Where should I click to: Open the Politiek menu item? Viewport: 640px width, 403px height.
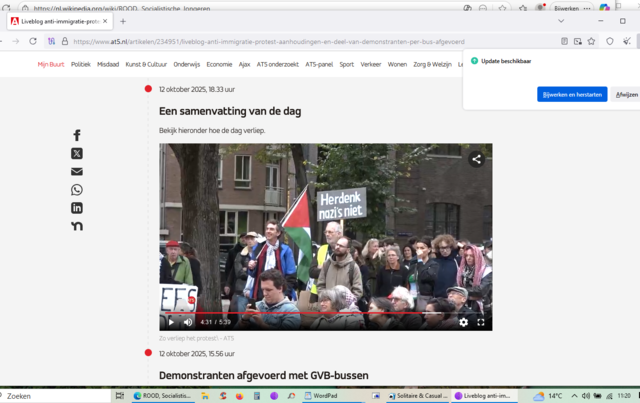pyautogui.click(x=81, y=64)
